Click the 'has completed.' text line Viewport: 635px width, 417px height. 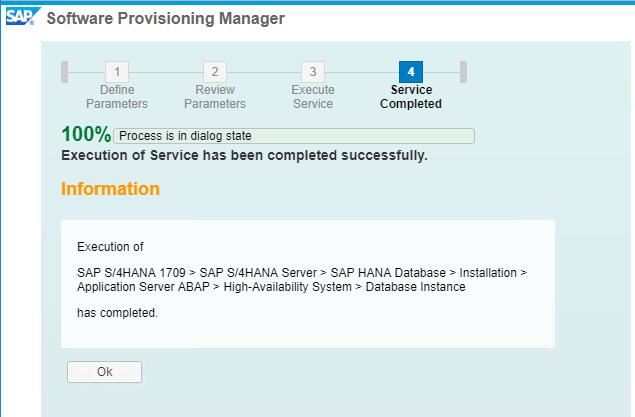[117, 313]
